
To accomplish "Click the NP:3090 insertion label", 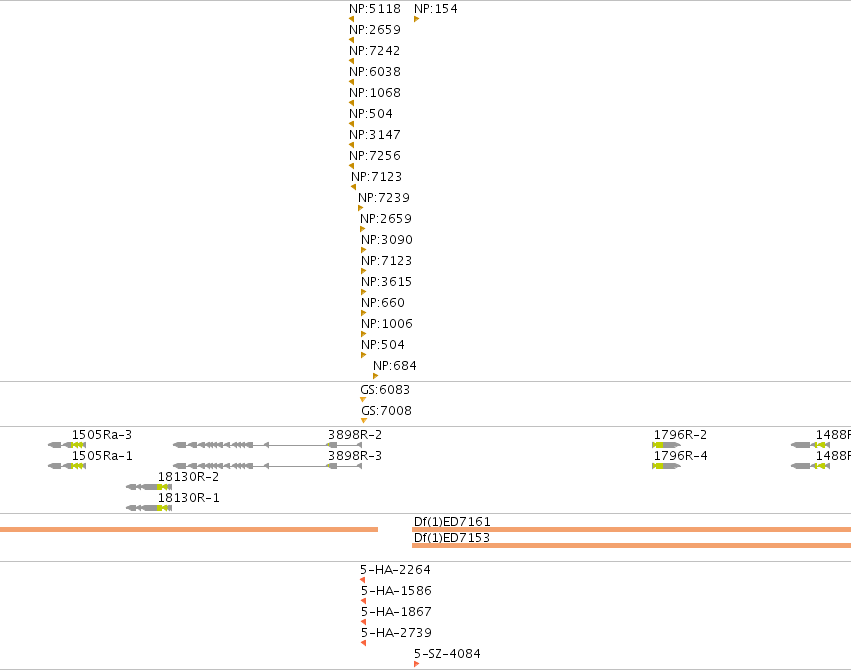I will [387, 240].
